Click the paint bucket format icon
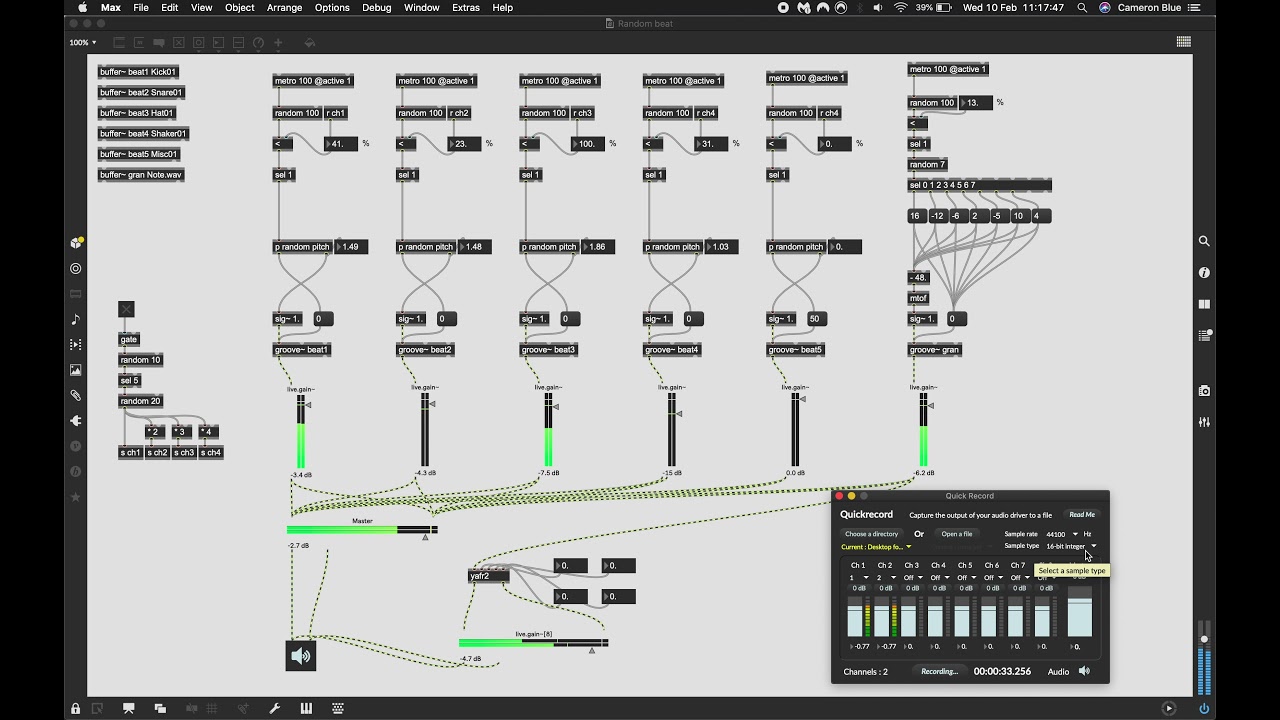 tap(310, 43)
